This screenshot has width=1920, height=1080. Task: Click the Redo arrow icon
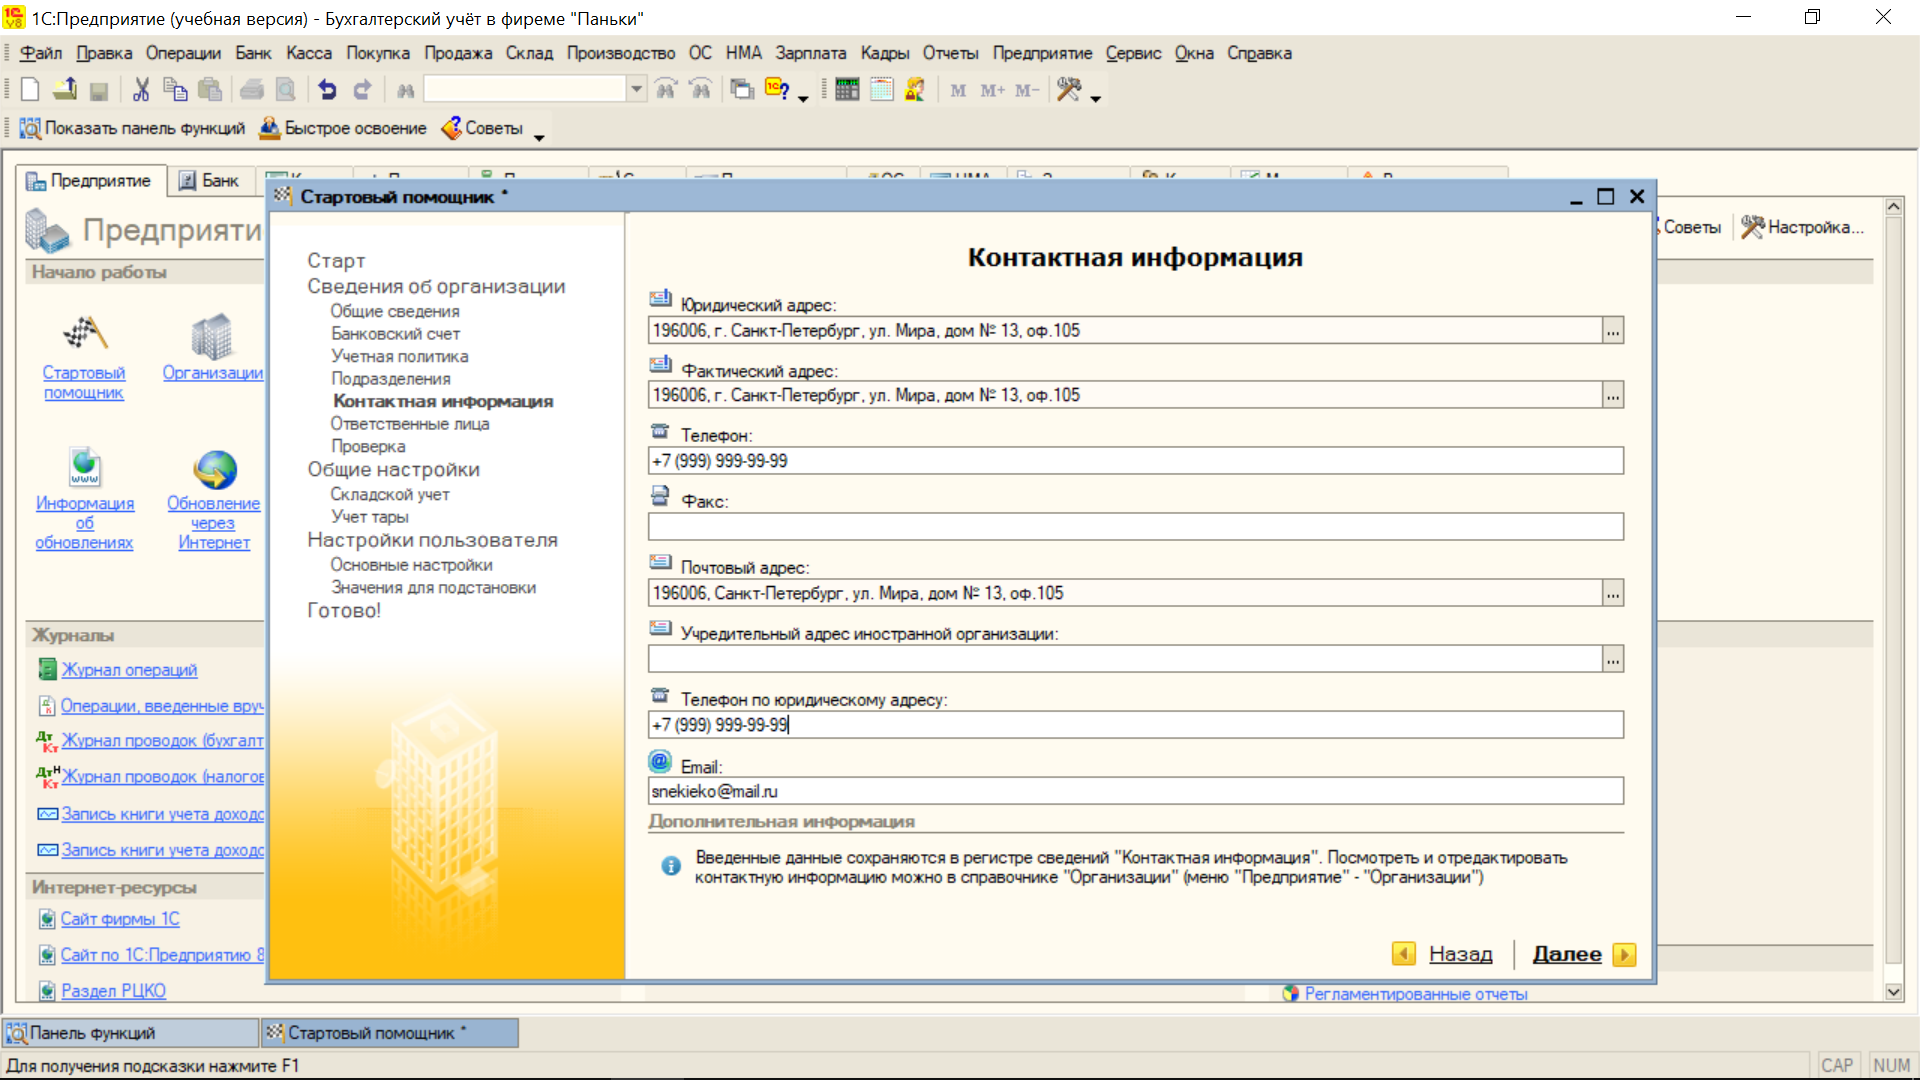tap(362, 90)
